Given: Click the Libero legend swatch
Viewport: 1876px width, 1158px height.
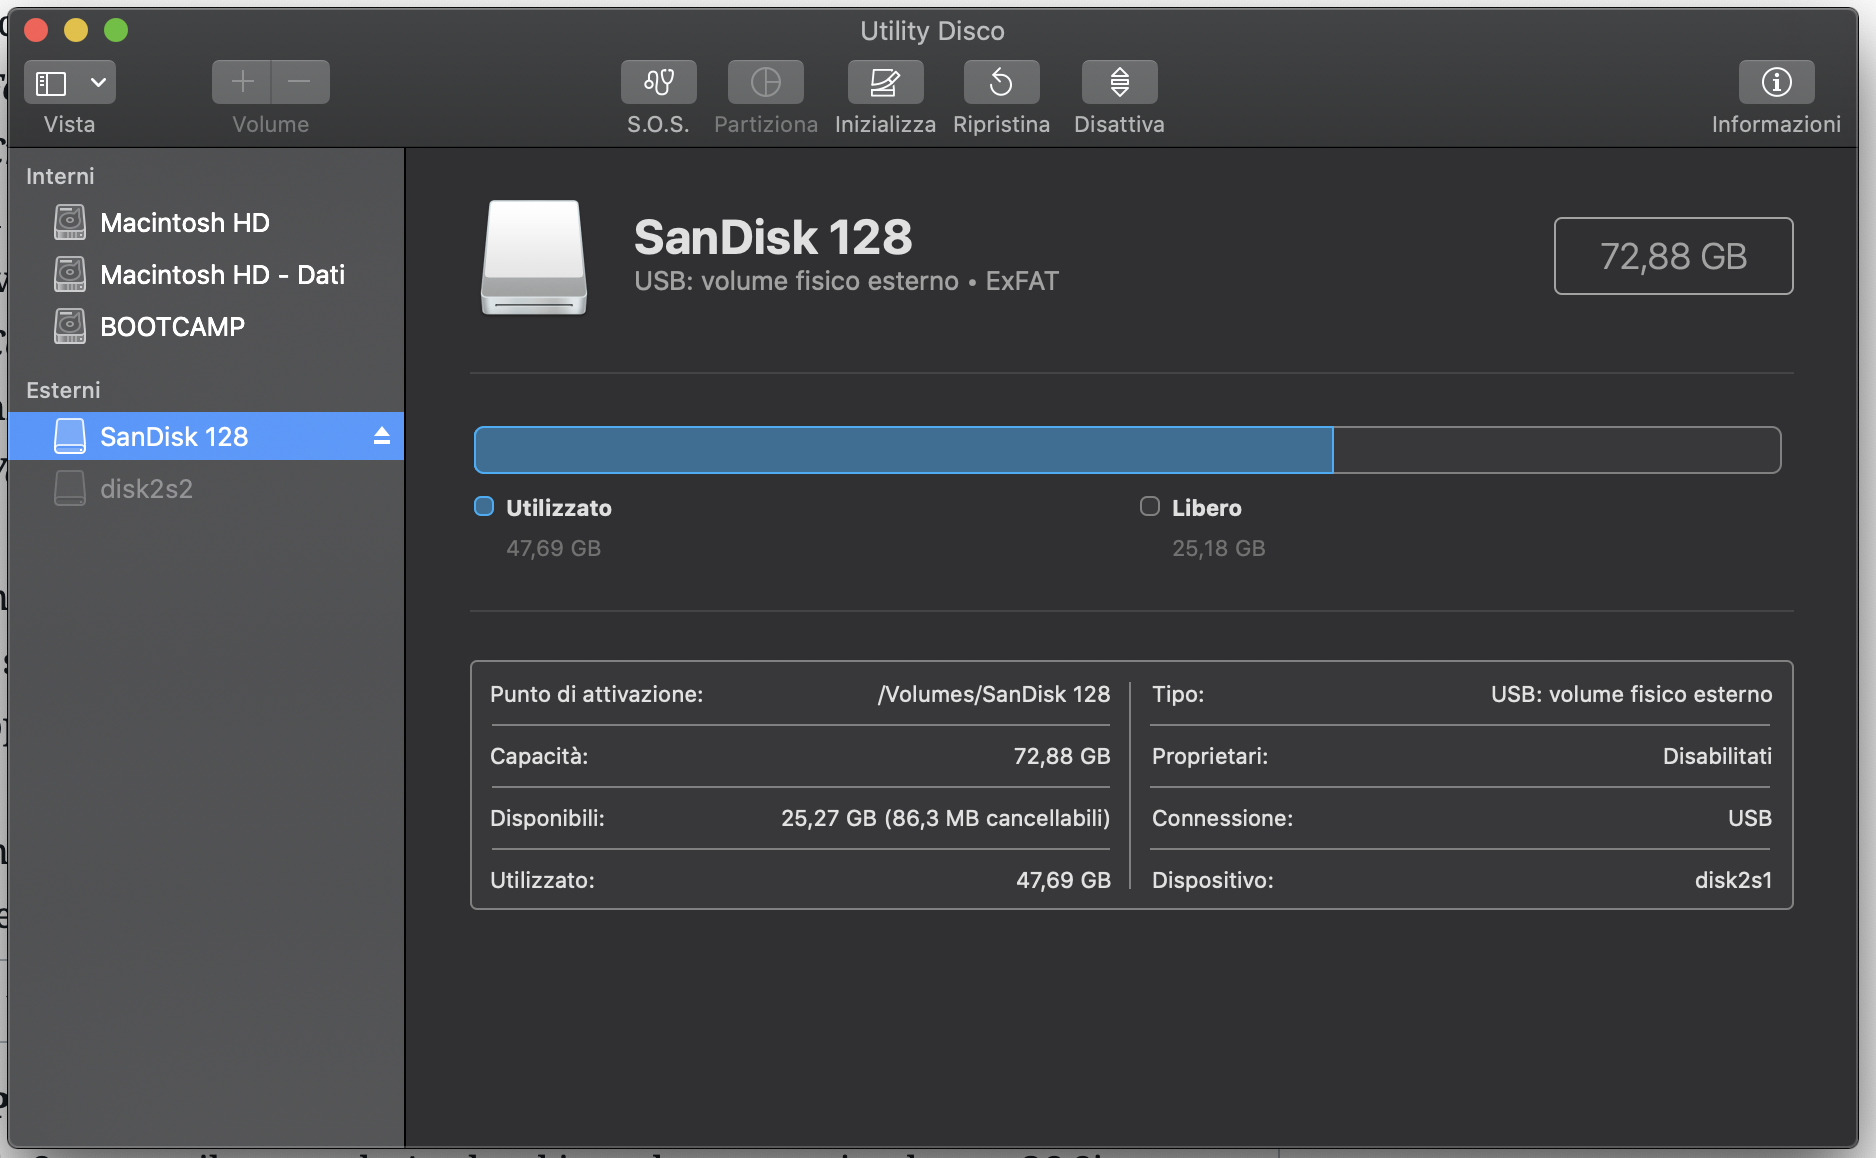Looking at the screenshot, I should [x=1150, y=507].
